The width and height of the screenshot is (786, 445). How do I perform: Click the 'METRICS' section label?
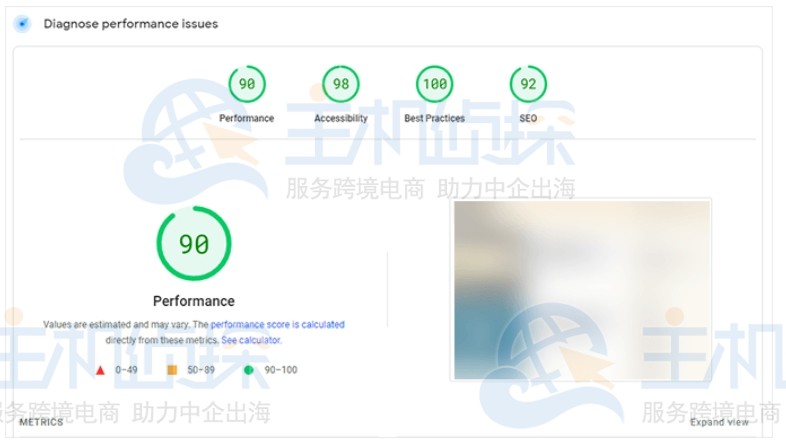[41, 422]
